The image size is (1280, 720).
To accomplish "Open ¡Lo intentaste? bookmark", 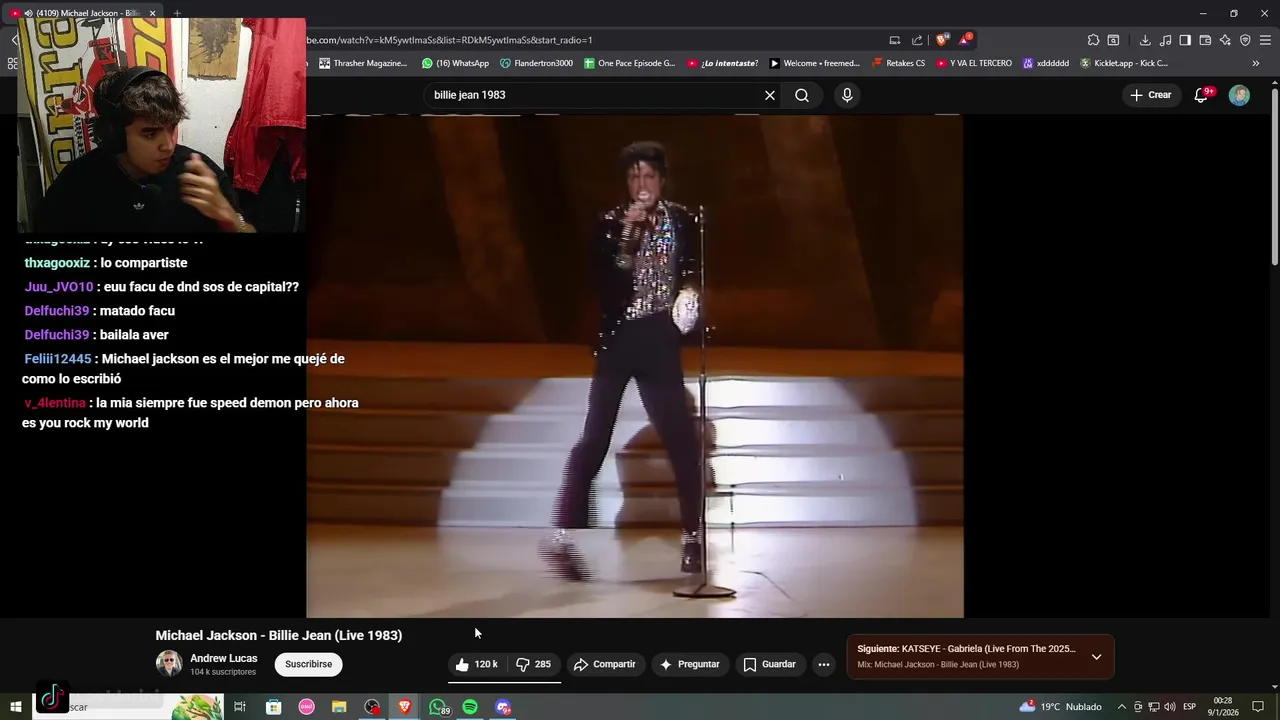I will [722, 63].
